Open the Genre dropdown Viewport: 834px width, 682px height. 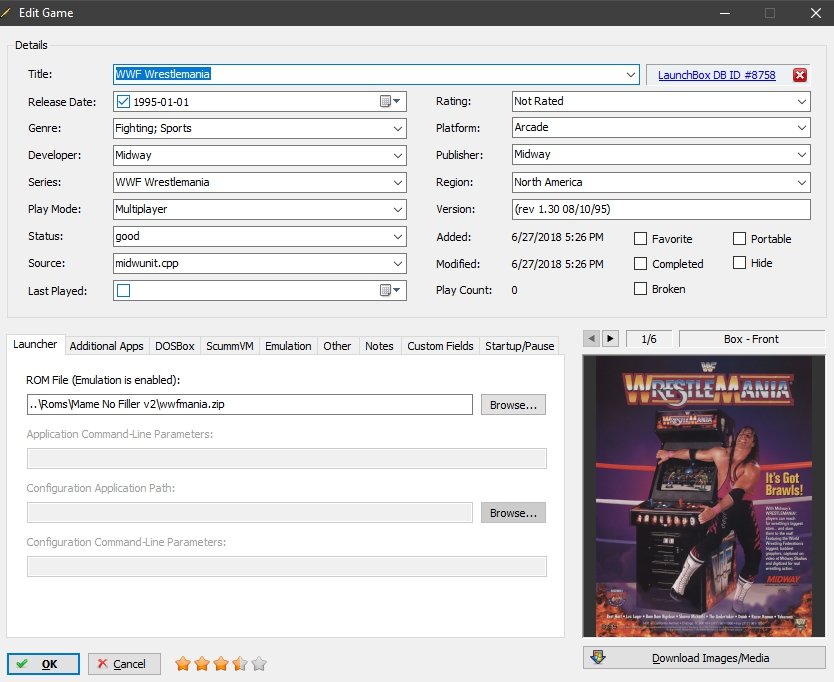click(398, 128)
